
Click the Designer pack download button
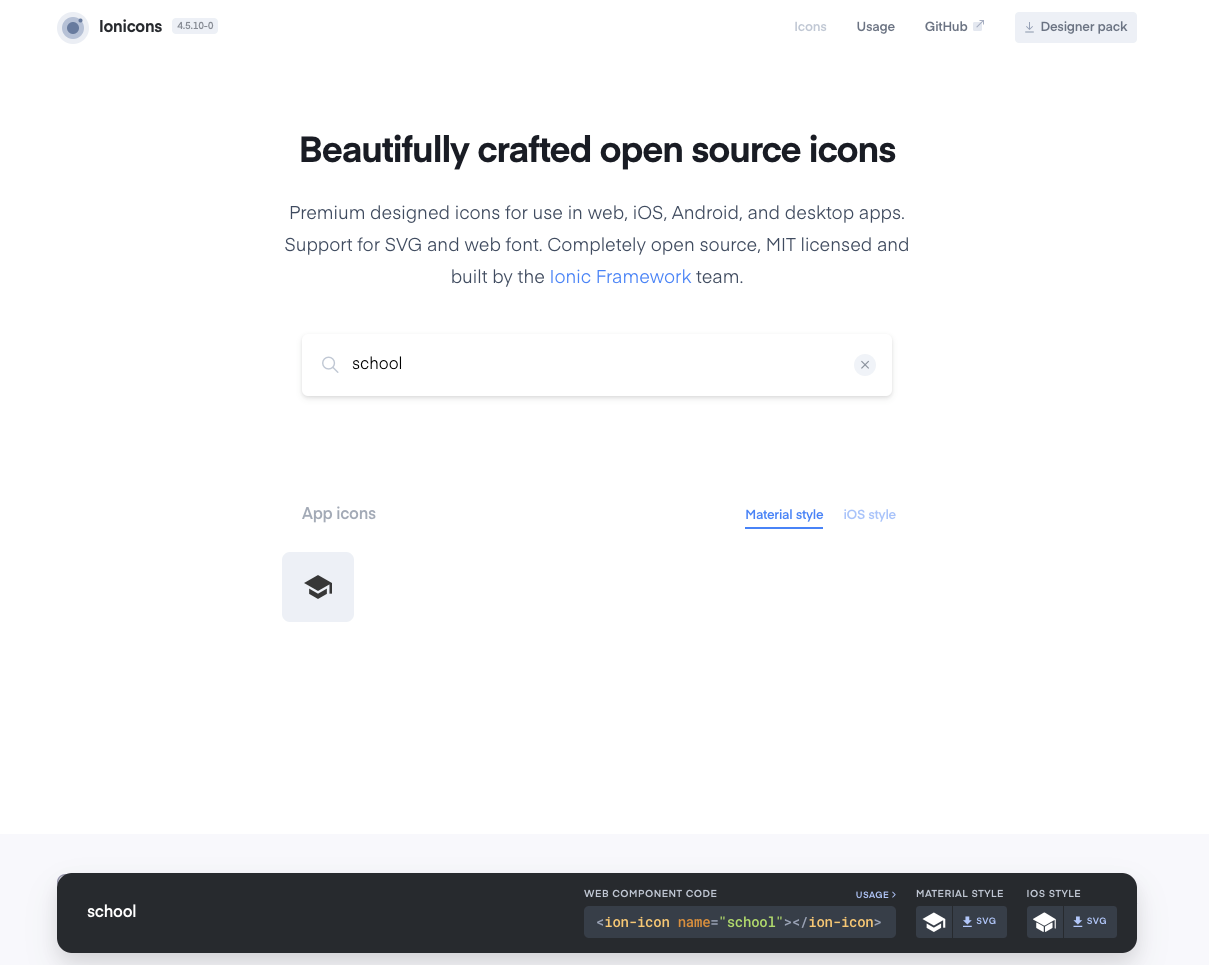pyautogui.click(x=1075, y=27)
